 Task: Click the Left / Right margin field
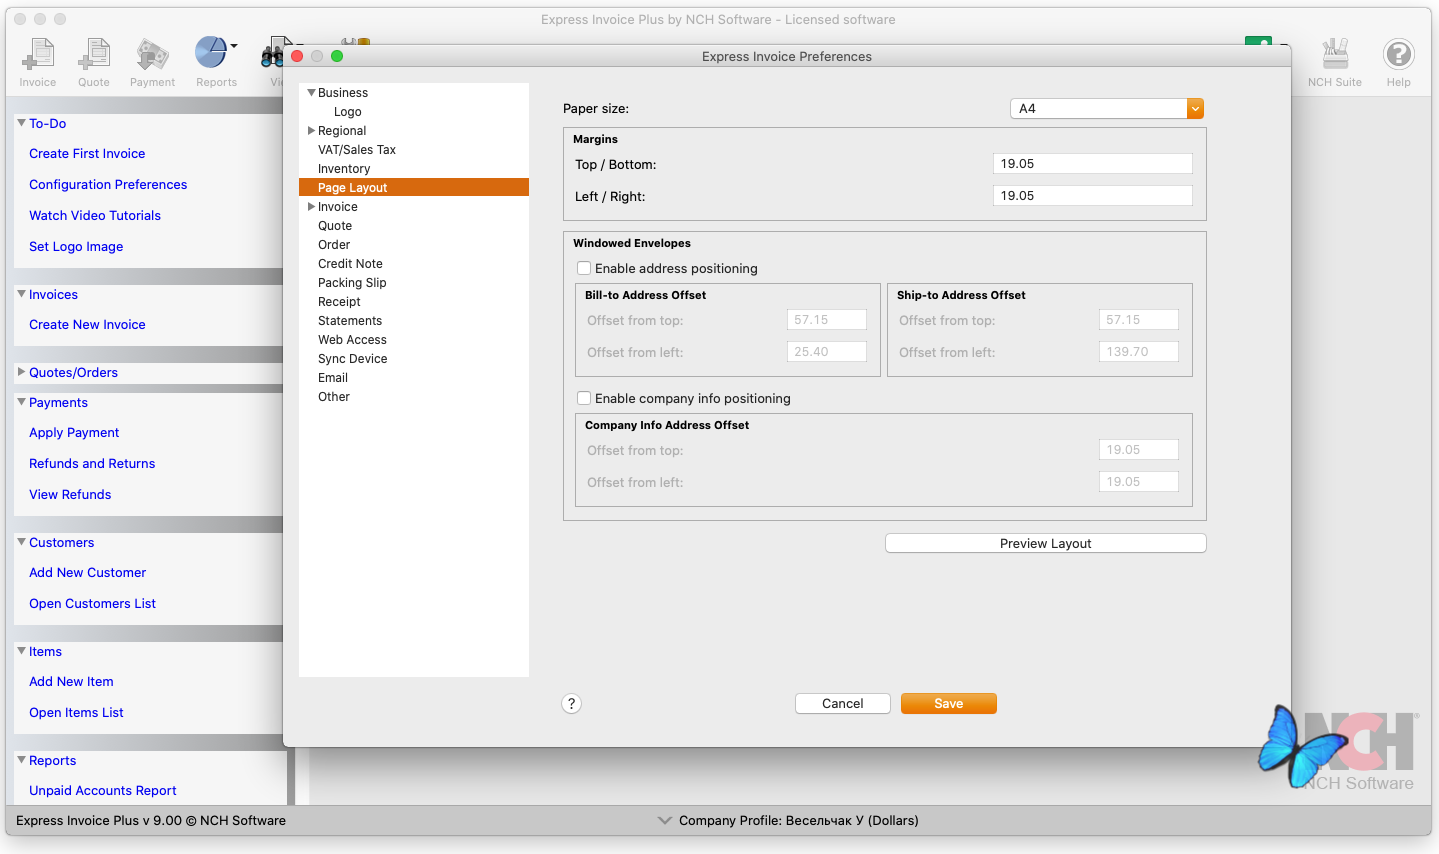click(x=1093, y=196)
